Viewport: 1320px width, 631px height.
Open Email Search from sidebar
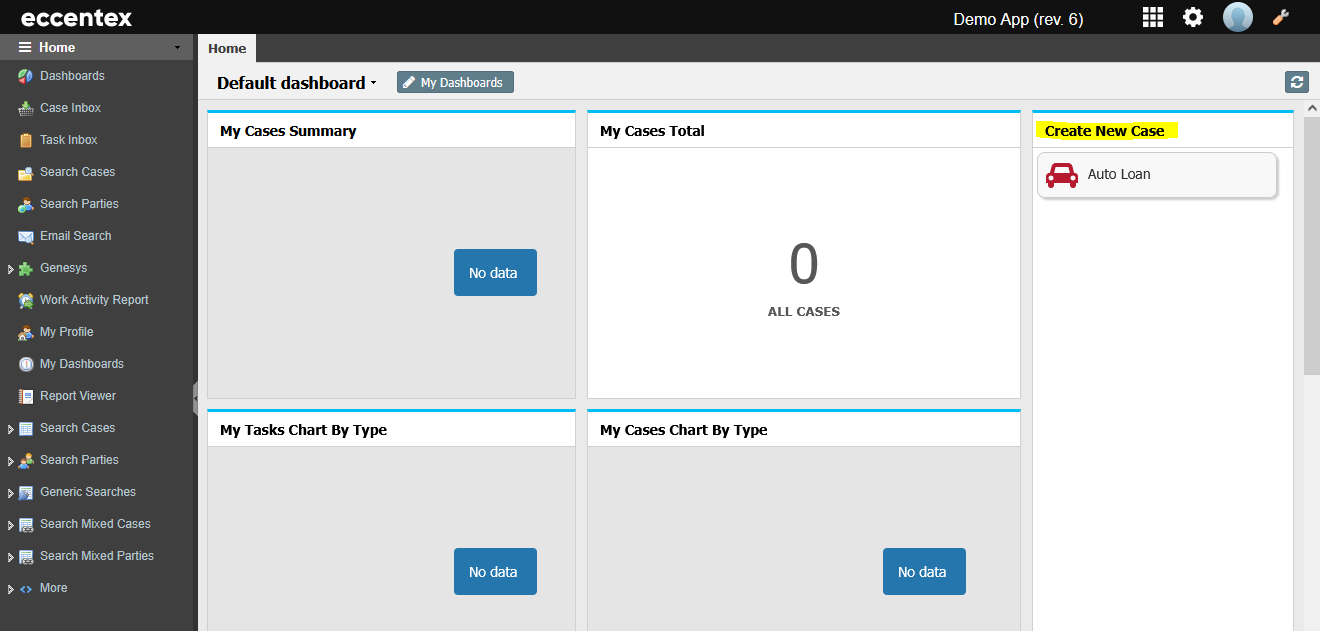click(75, 236)
